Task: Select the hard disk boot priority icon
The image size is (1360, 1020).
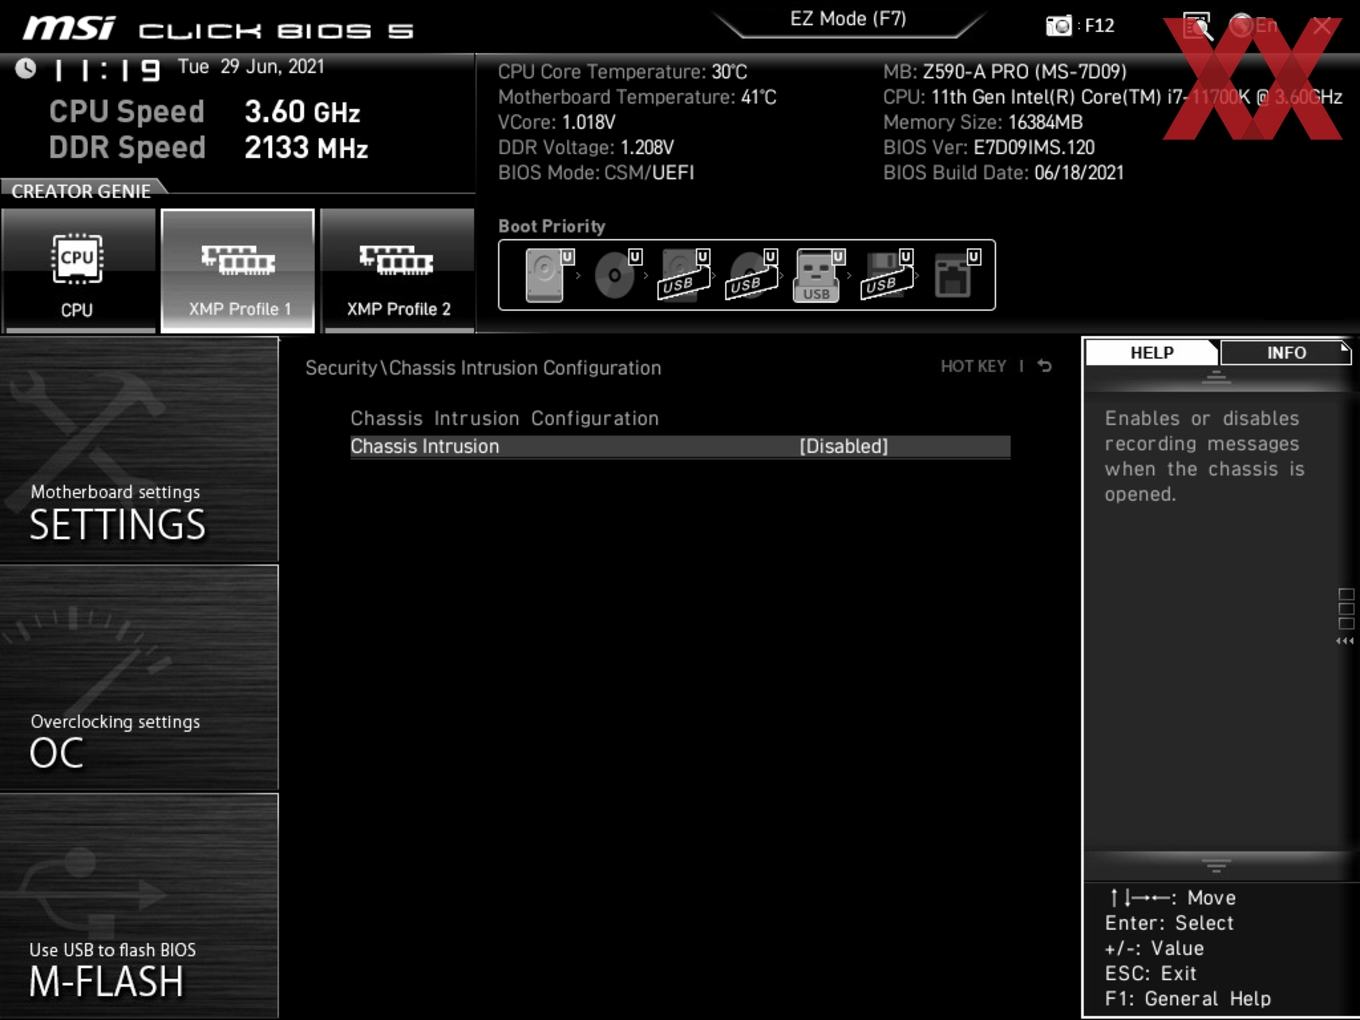Action: point(548,275)
